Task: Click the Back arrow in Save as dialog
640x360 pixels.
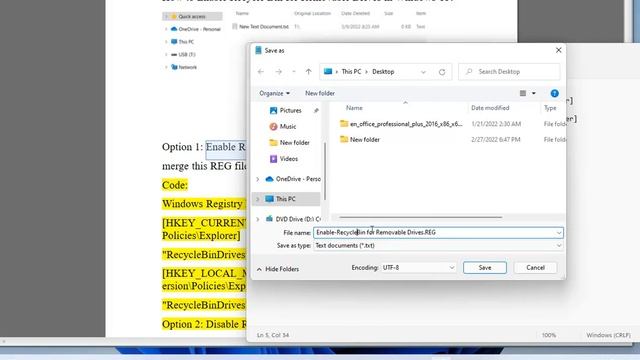Action: tap(261, 72)
